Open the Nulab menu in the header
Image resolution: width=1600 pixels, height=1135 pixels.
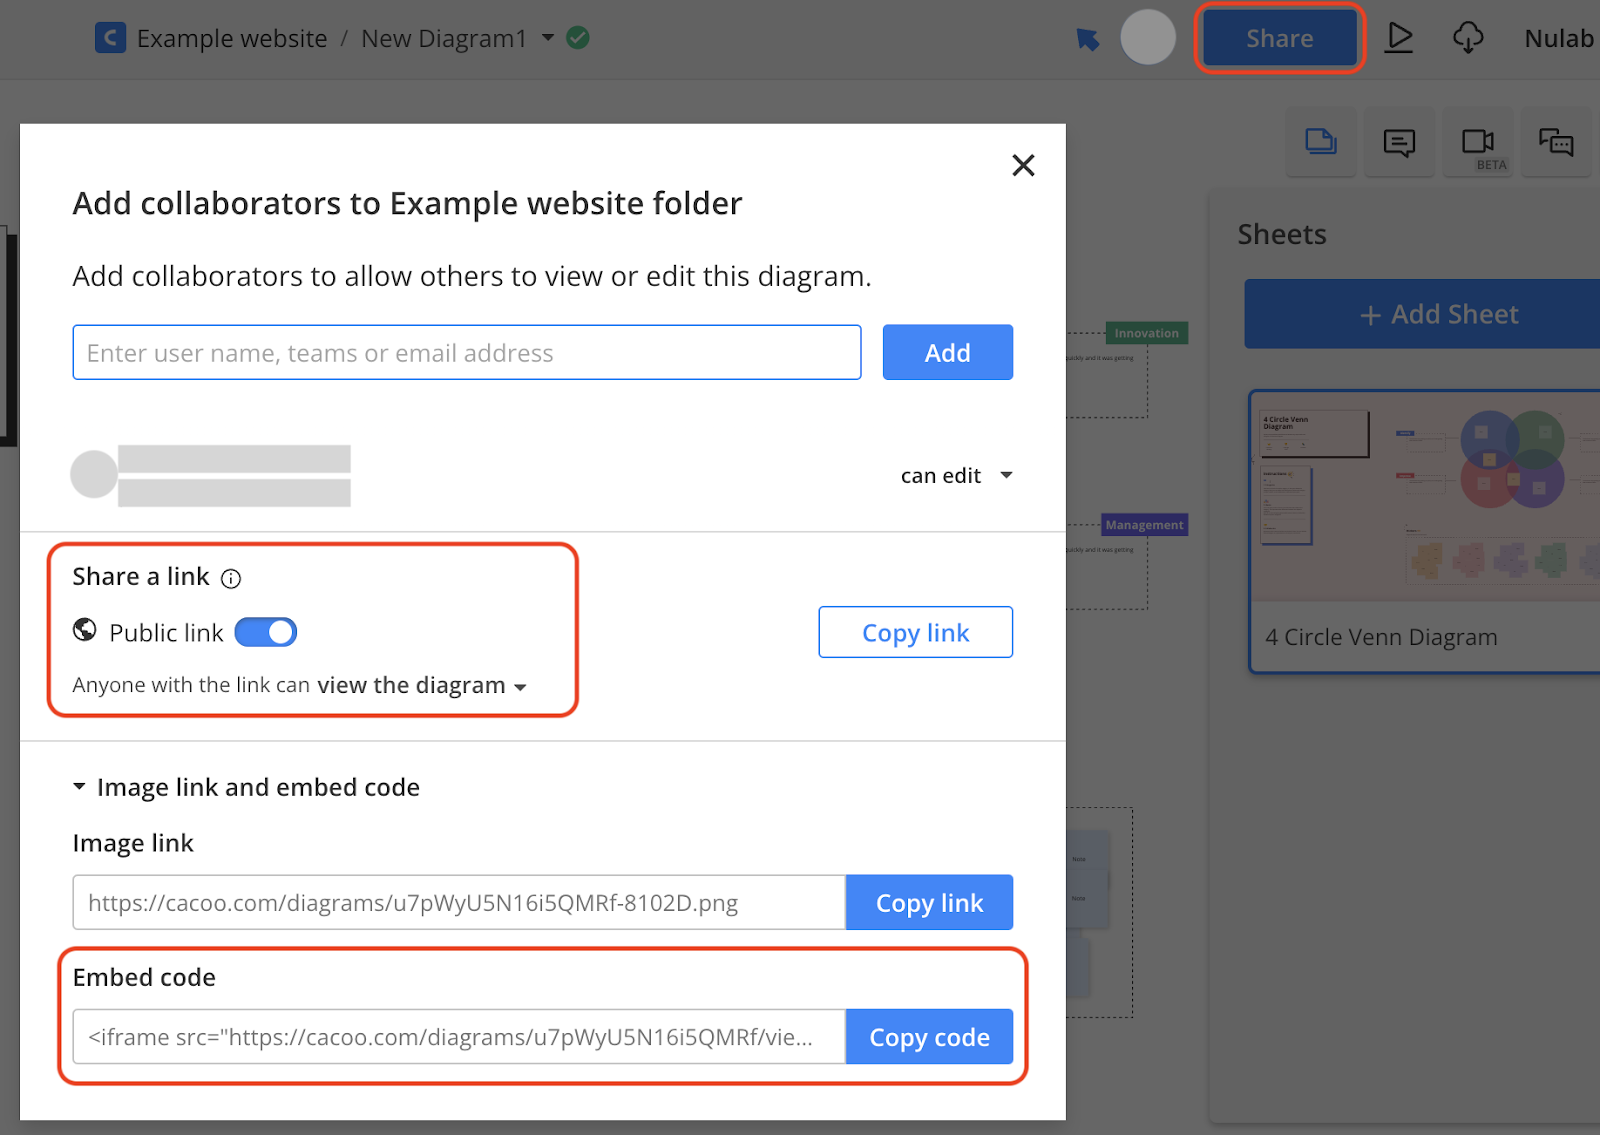click(x=1559, y=38)
